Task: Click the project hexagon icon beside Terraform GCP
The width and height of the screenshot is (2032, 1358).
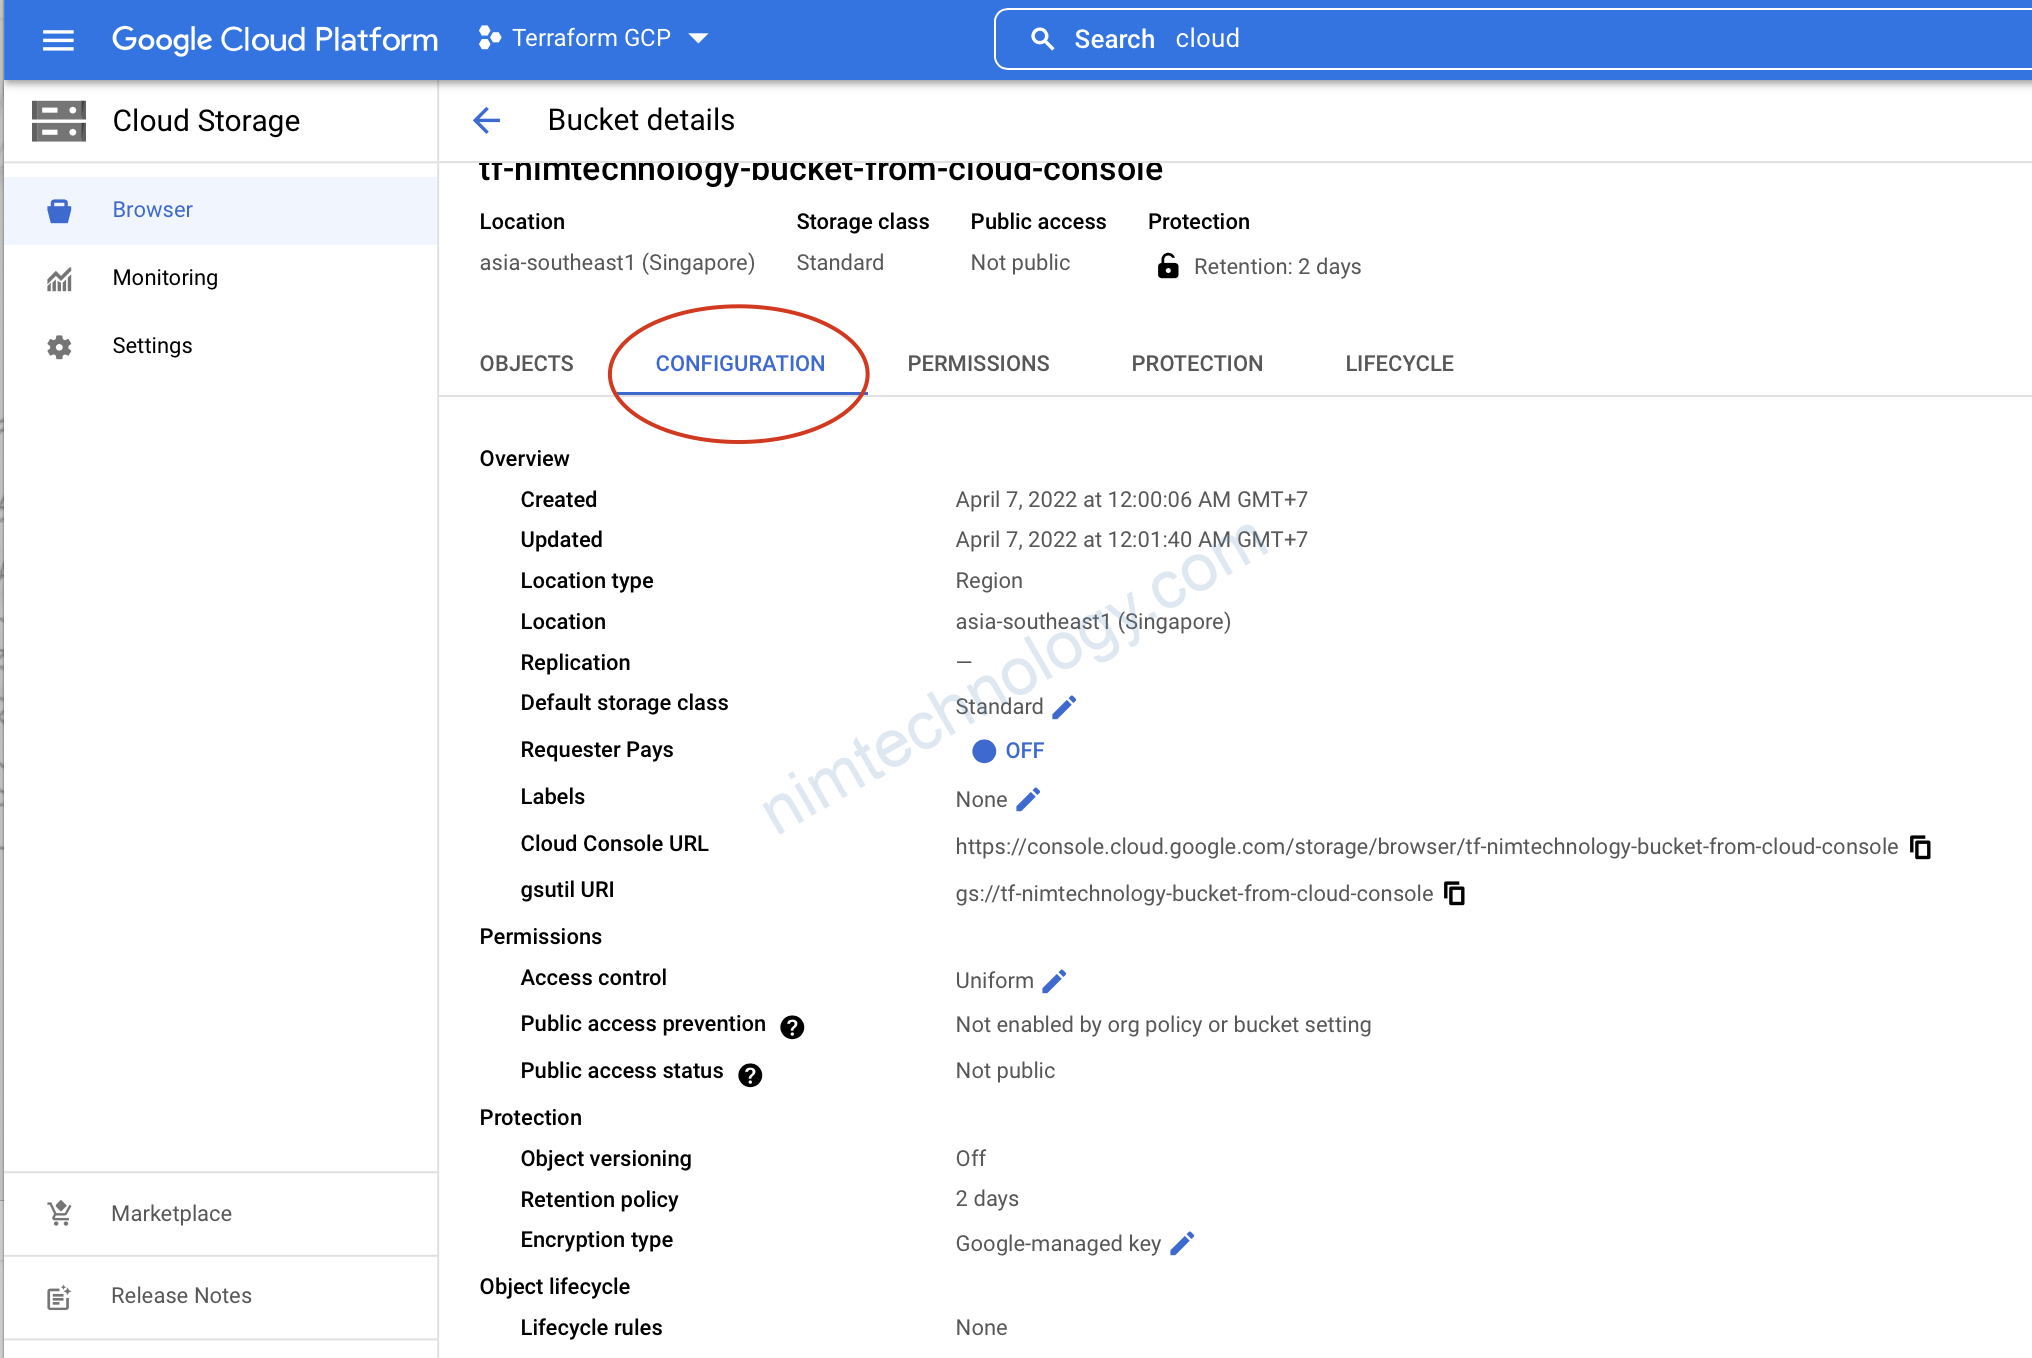Action: pos(489,38)
